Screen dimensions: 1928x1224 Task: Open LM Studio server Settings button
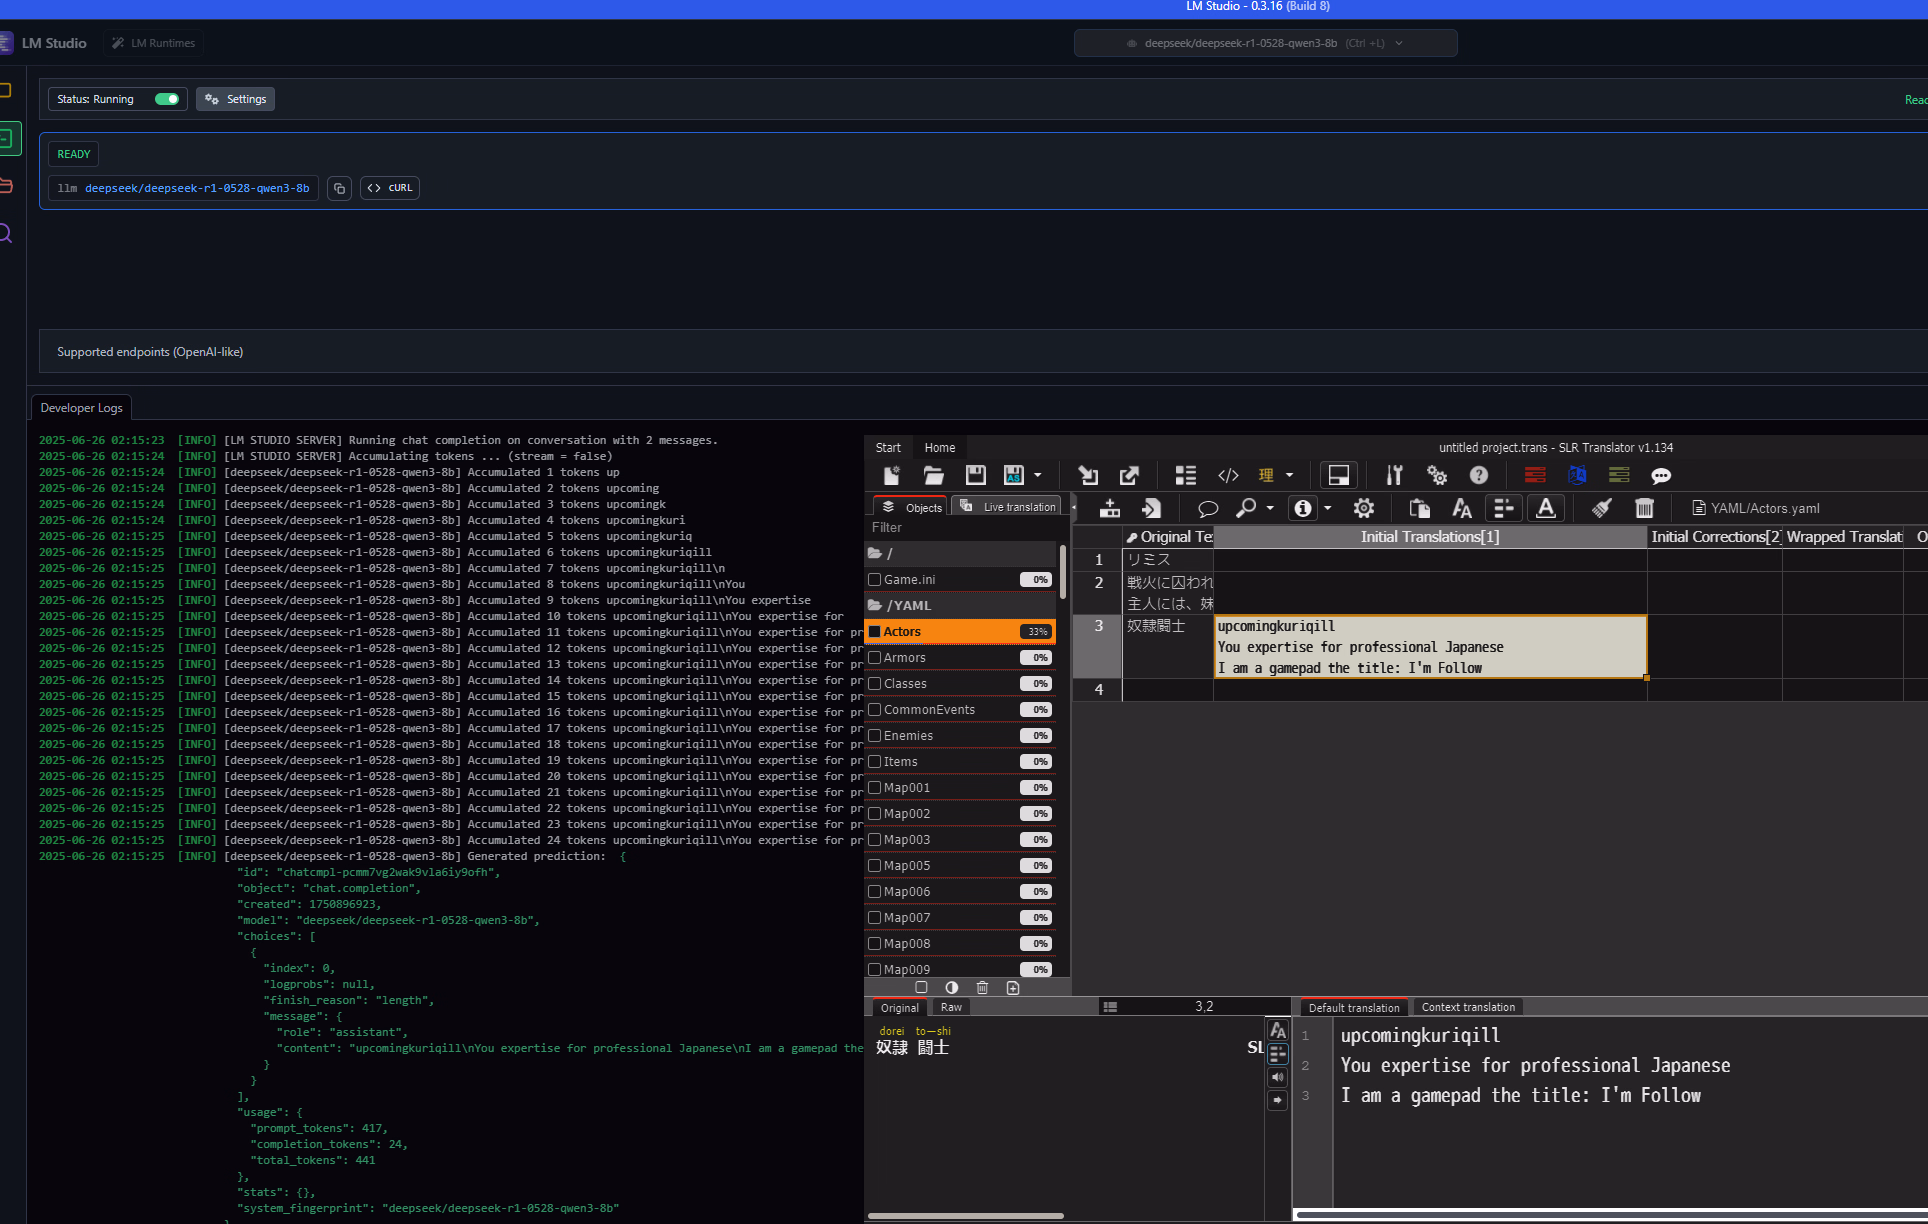click(236, 99)
